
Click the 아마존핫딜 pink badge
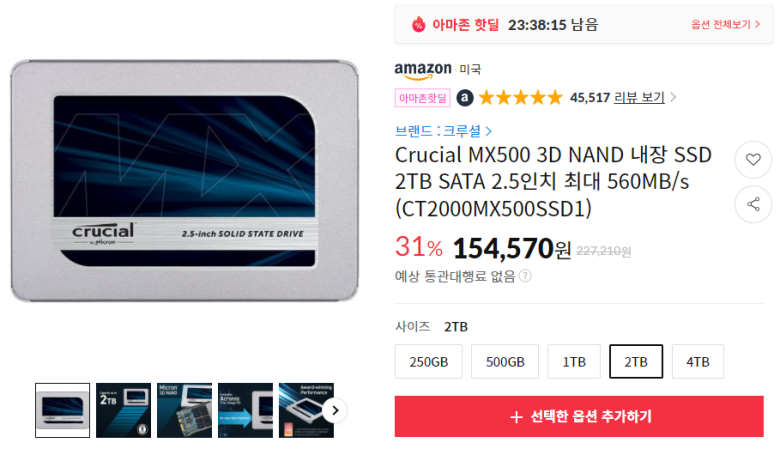pos(423,98)
